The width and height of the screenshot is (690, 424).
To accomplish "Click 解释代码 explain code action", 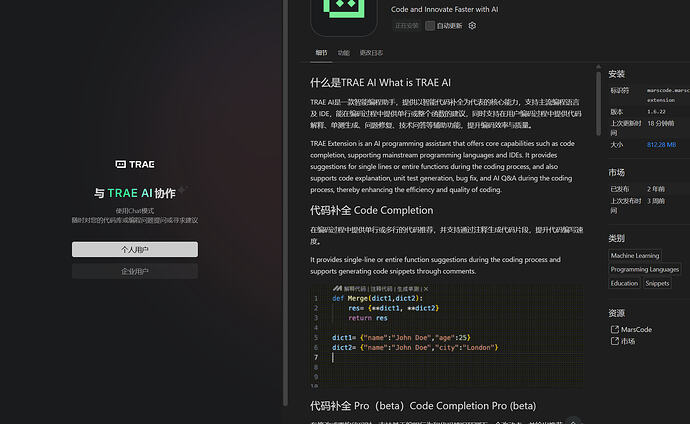I will 355,289.
